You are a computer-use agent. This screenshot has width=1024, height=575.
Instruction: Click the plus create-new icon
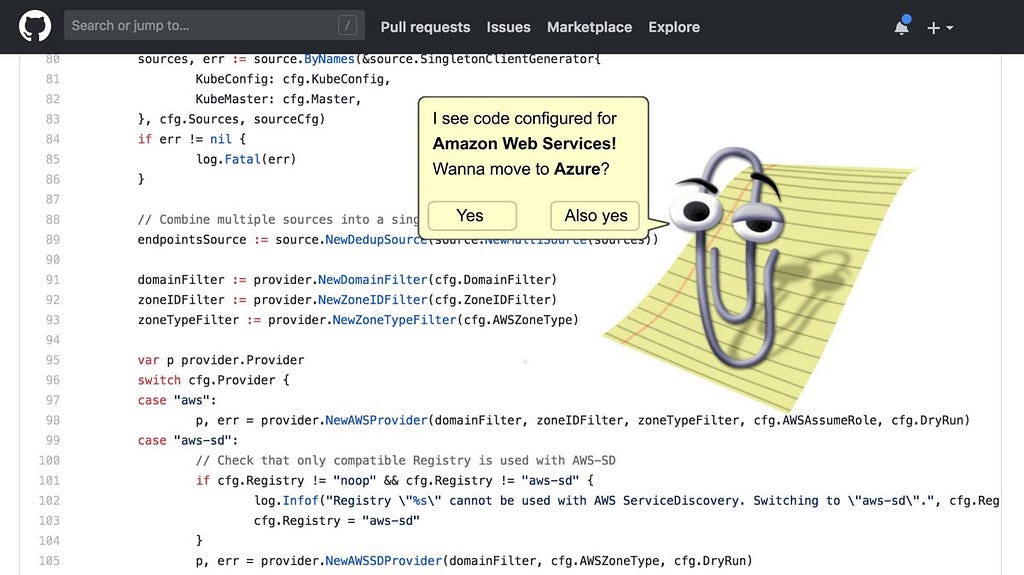(933, 27)
